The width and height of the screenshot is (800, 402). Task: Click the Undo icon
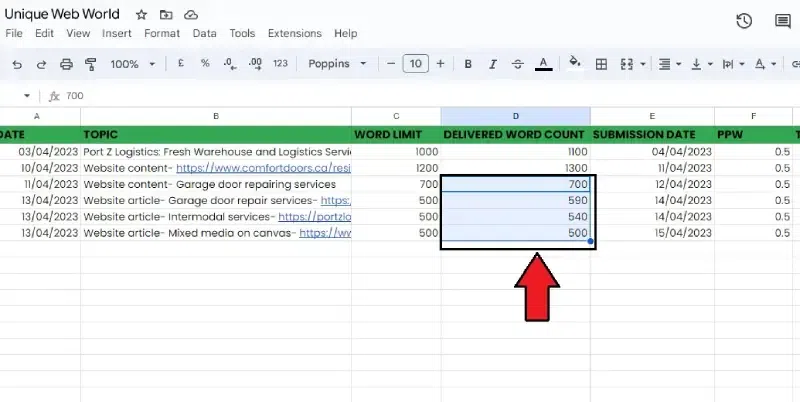(x=17, y=64)
